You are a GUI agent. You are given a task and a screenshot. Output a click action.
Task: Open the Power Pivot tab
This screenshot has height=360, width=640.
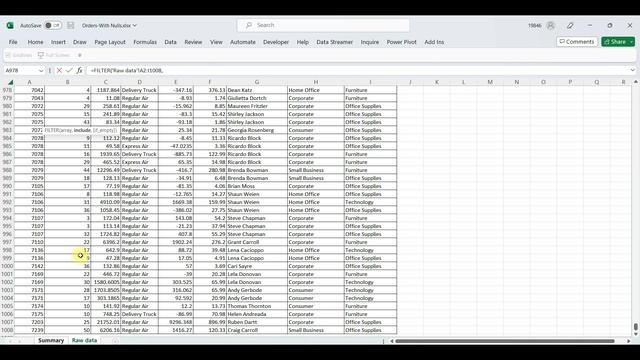(x=402, y=42)
